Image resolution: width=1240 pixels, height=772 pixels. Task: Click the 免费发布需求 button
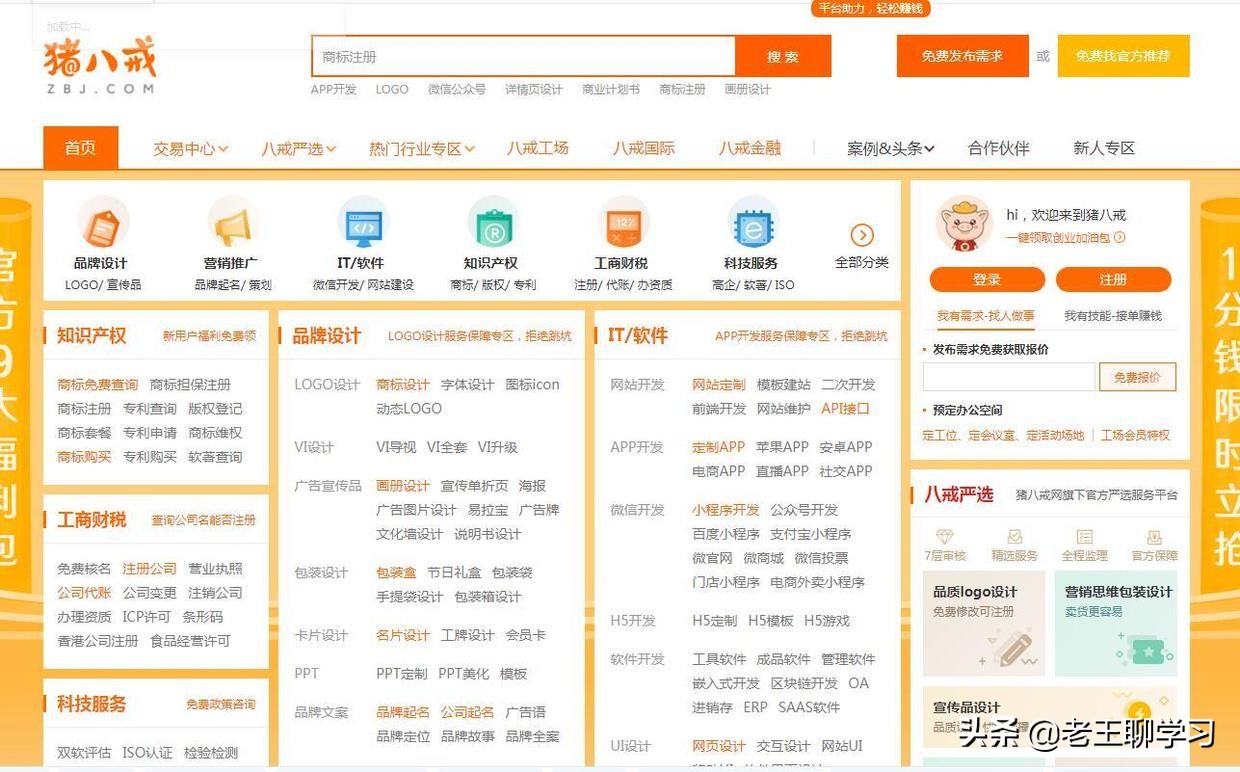point(961,56)
